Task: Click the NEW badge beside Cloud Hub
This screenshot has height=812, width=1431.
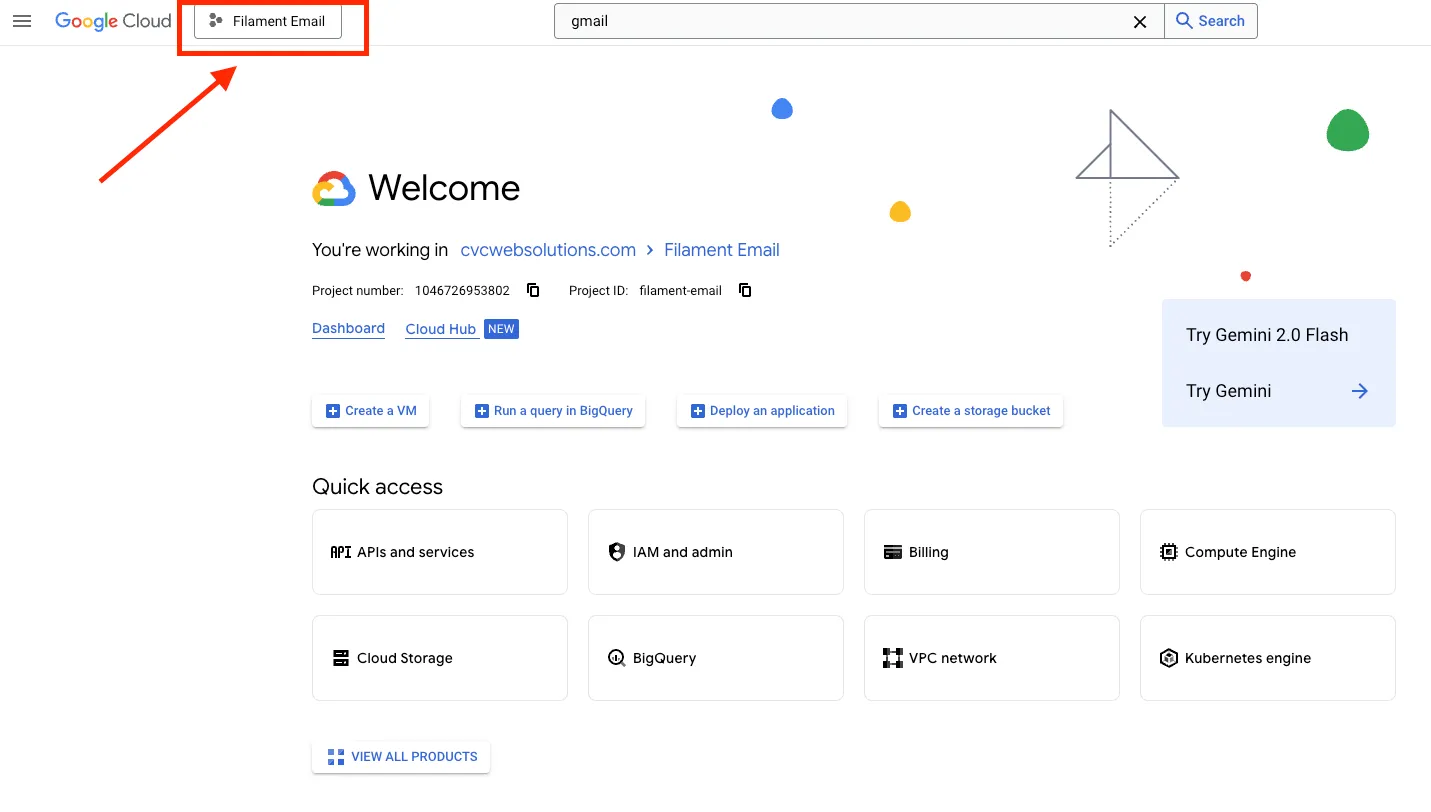Action: (501, 329)
